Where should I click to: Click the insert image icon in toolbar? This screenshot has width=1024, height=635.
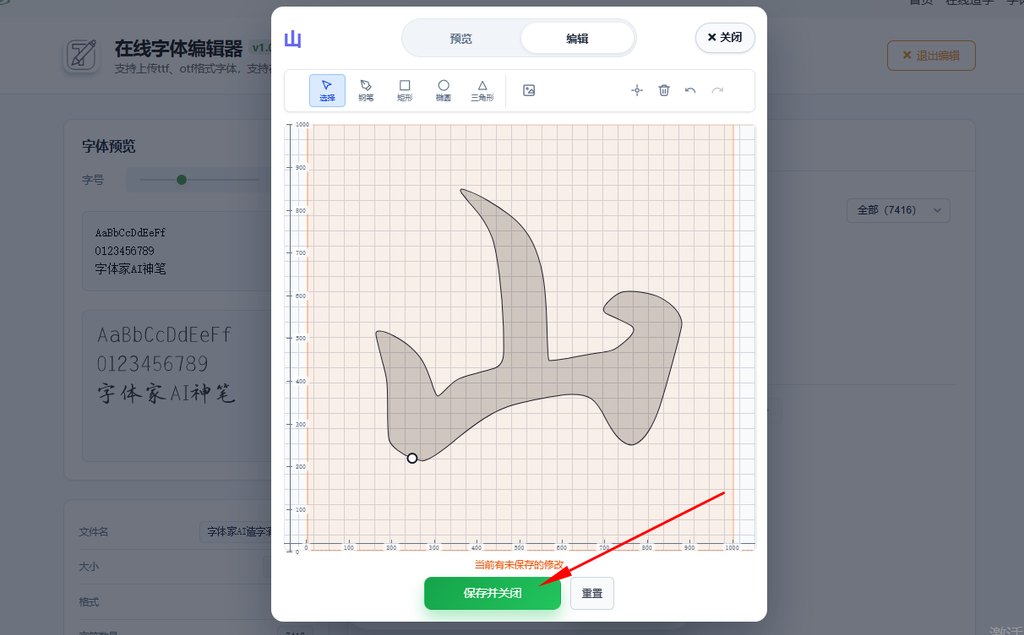click(529, 90)
